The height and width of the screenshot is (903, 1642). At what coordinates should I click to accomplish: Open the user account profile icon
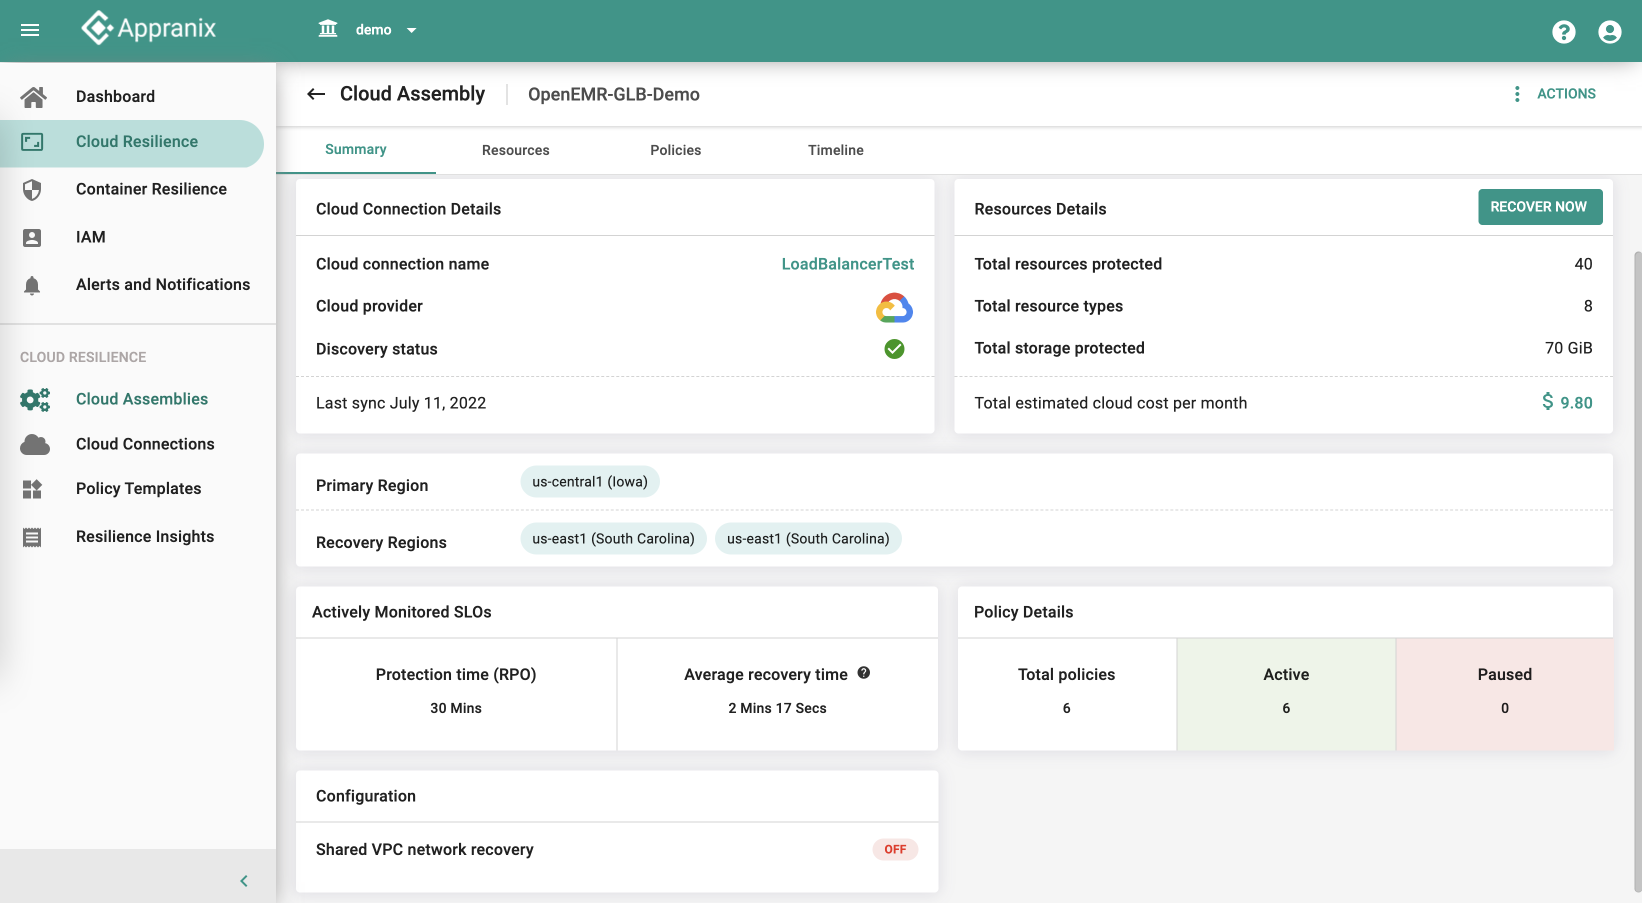[1609, 32]
